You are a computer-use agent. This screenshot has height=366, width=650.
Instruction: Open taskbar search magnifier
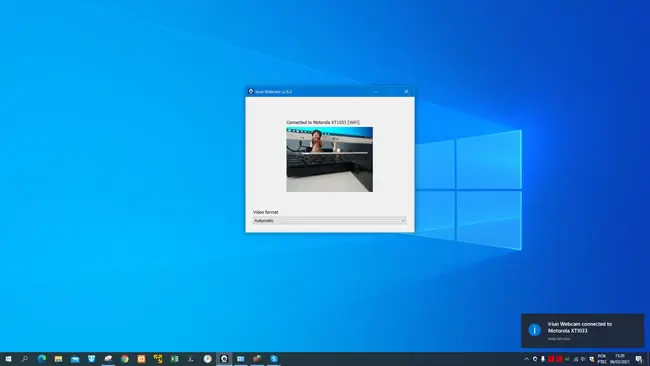(x=25, y=359)
